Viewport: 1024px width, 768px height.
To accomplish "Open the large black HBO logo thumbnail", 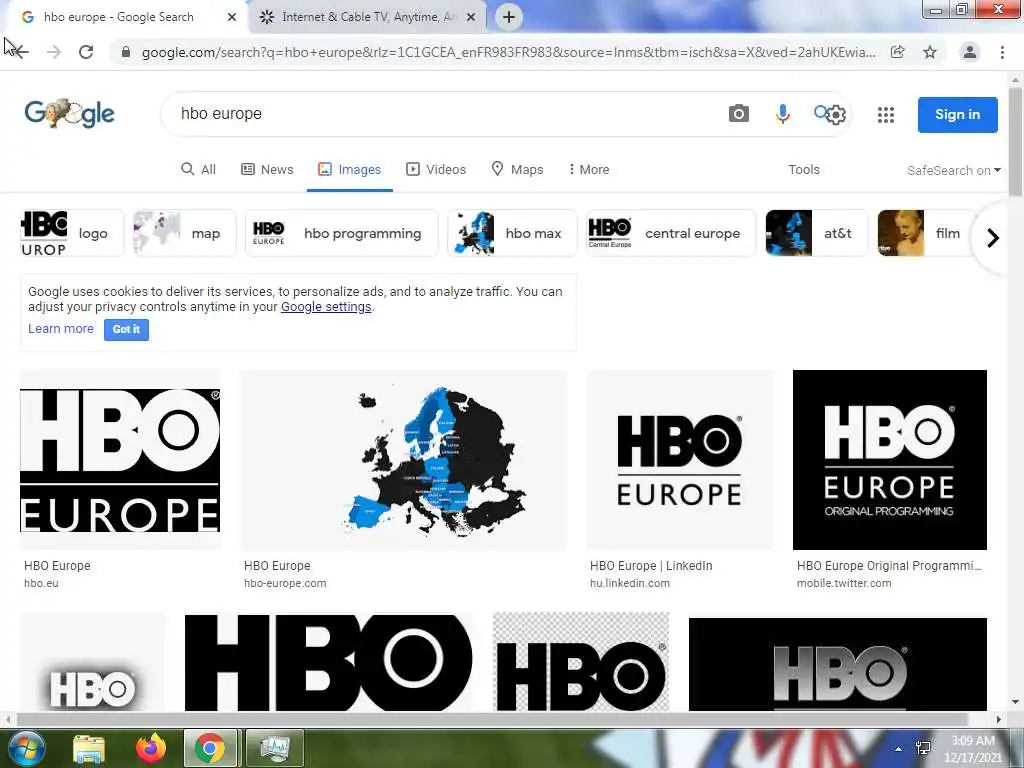I will point(328,662).
